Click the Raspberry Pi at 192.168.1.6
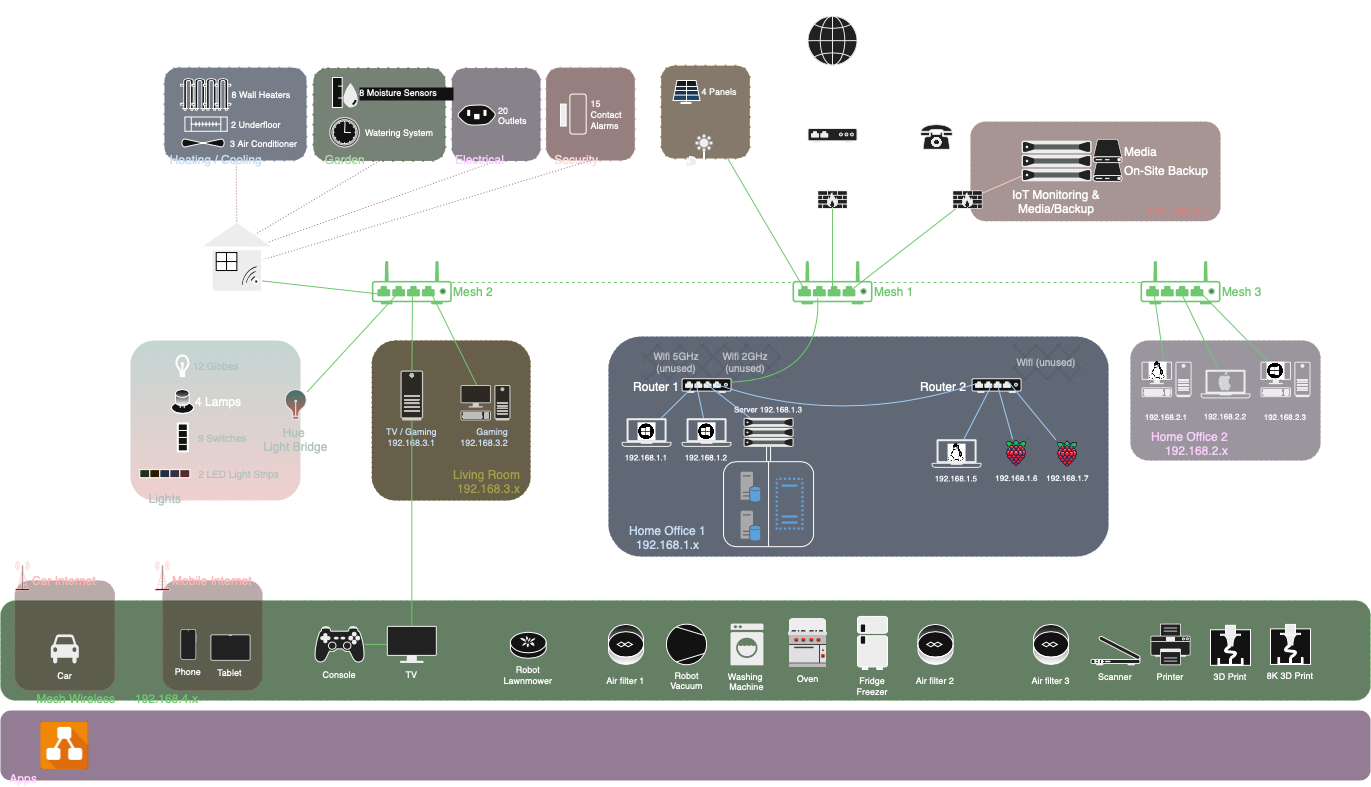This screenshot has height=787, width=1371. (1015, 452)
